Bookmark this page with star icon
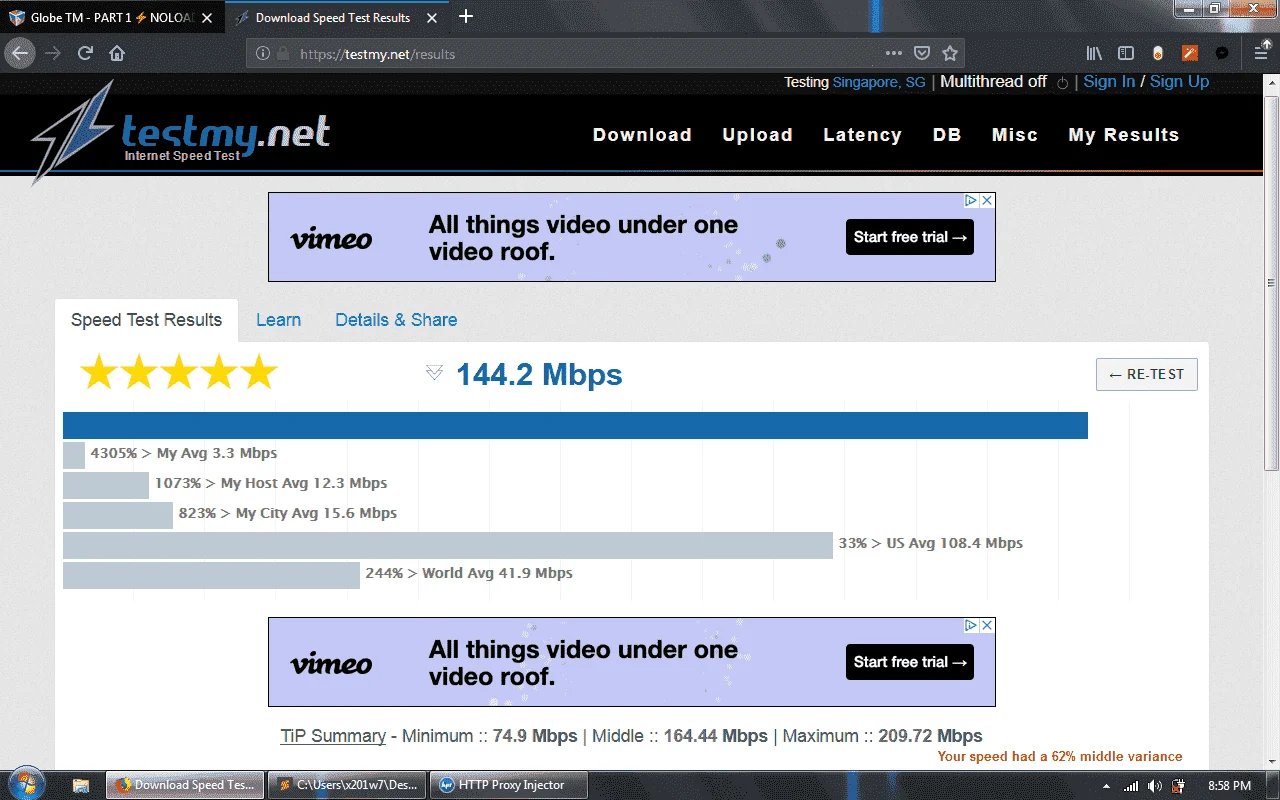This screenshot has height=800, width=1280. [950, 53]
